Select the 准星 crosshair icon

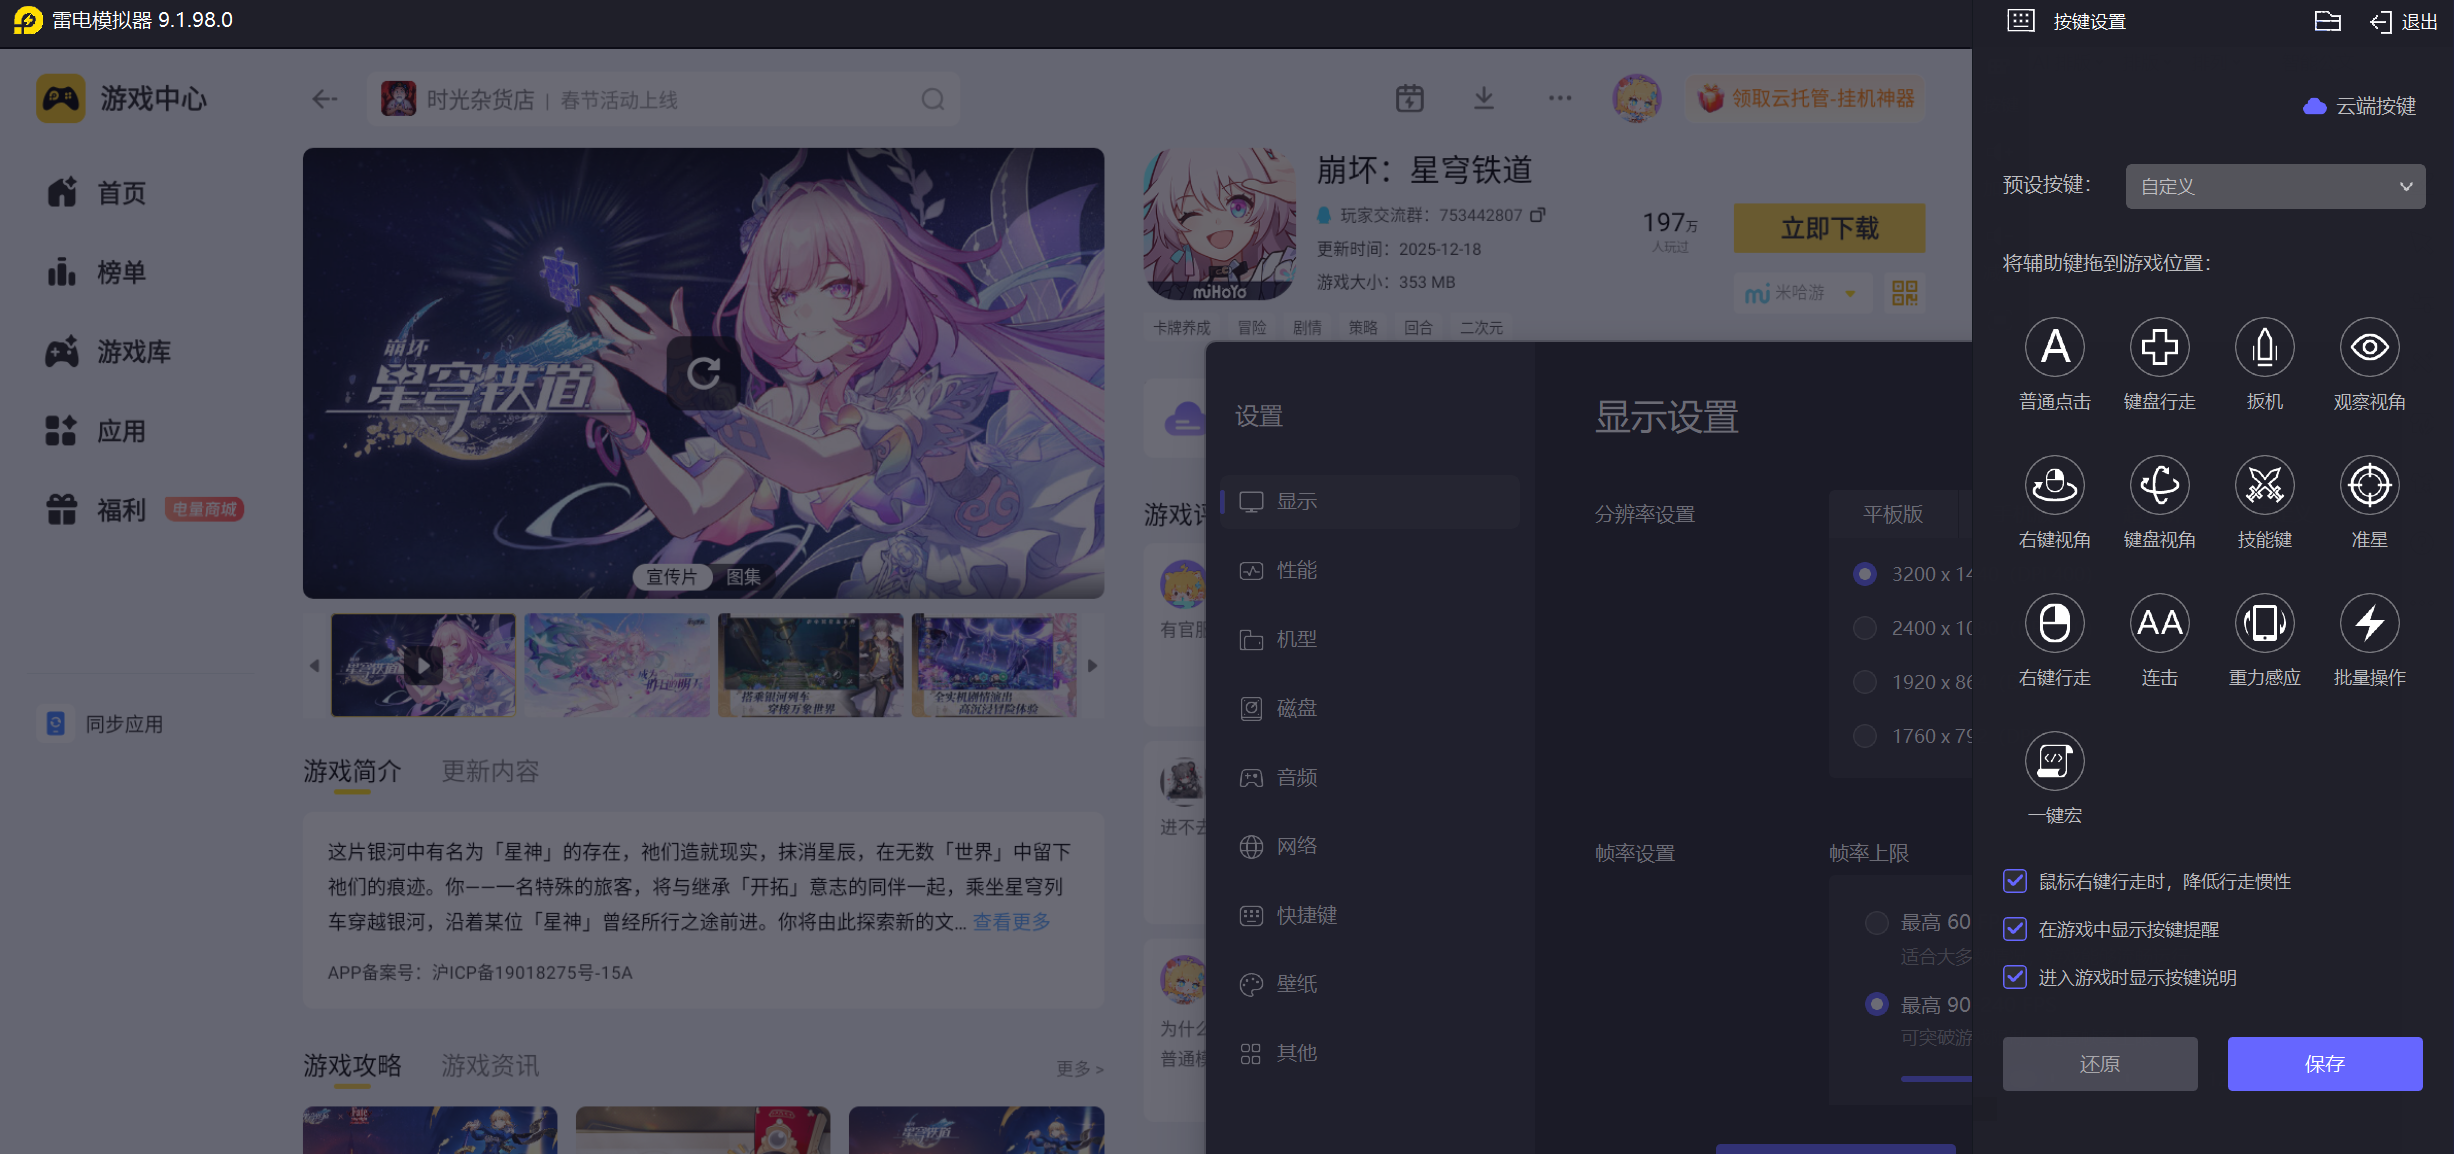(2369, 486)
